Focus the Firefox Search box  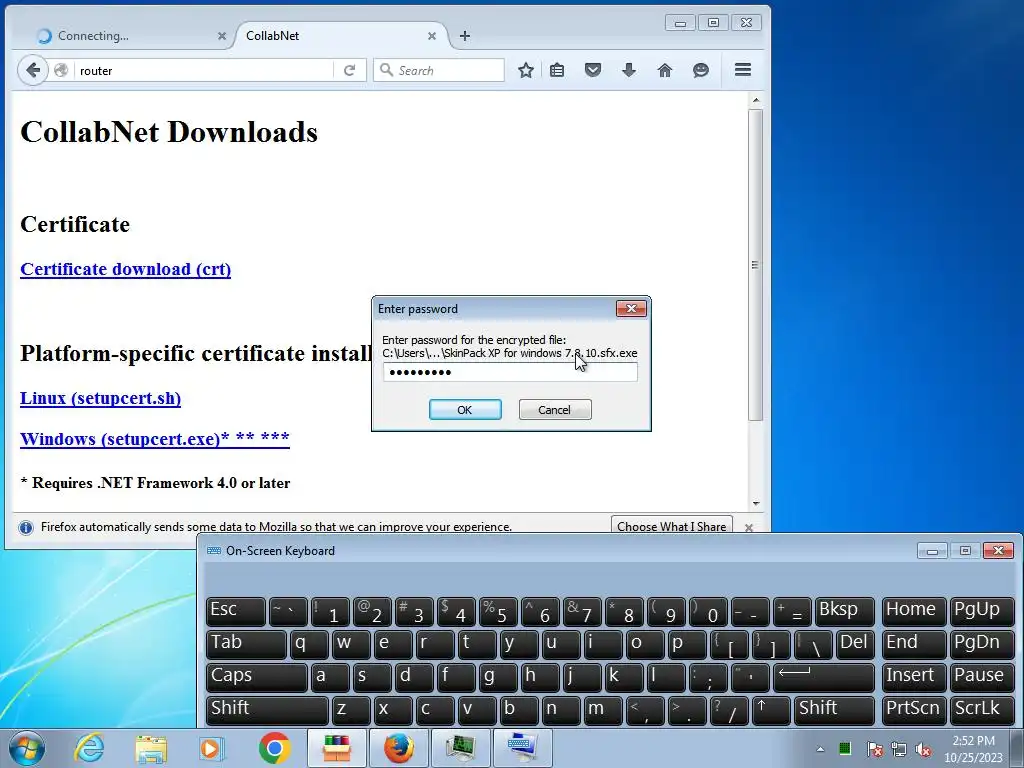(x=439, y=70)
